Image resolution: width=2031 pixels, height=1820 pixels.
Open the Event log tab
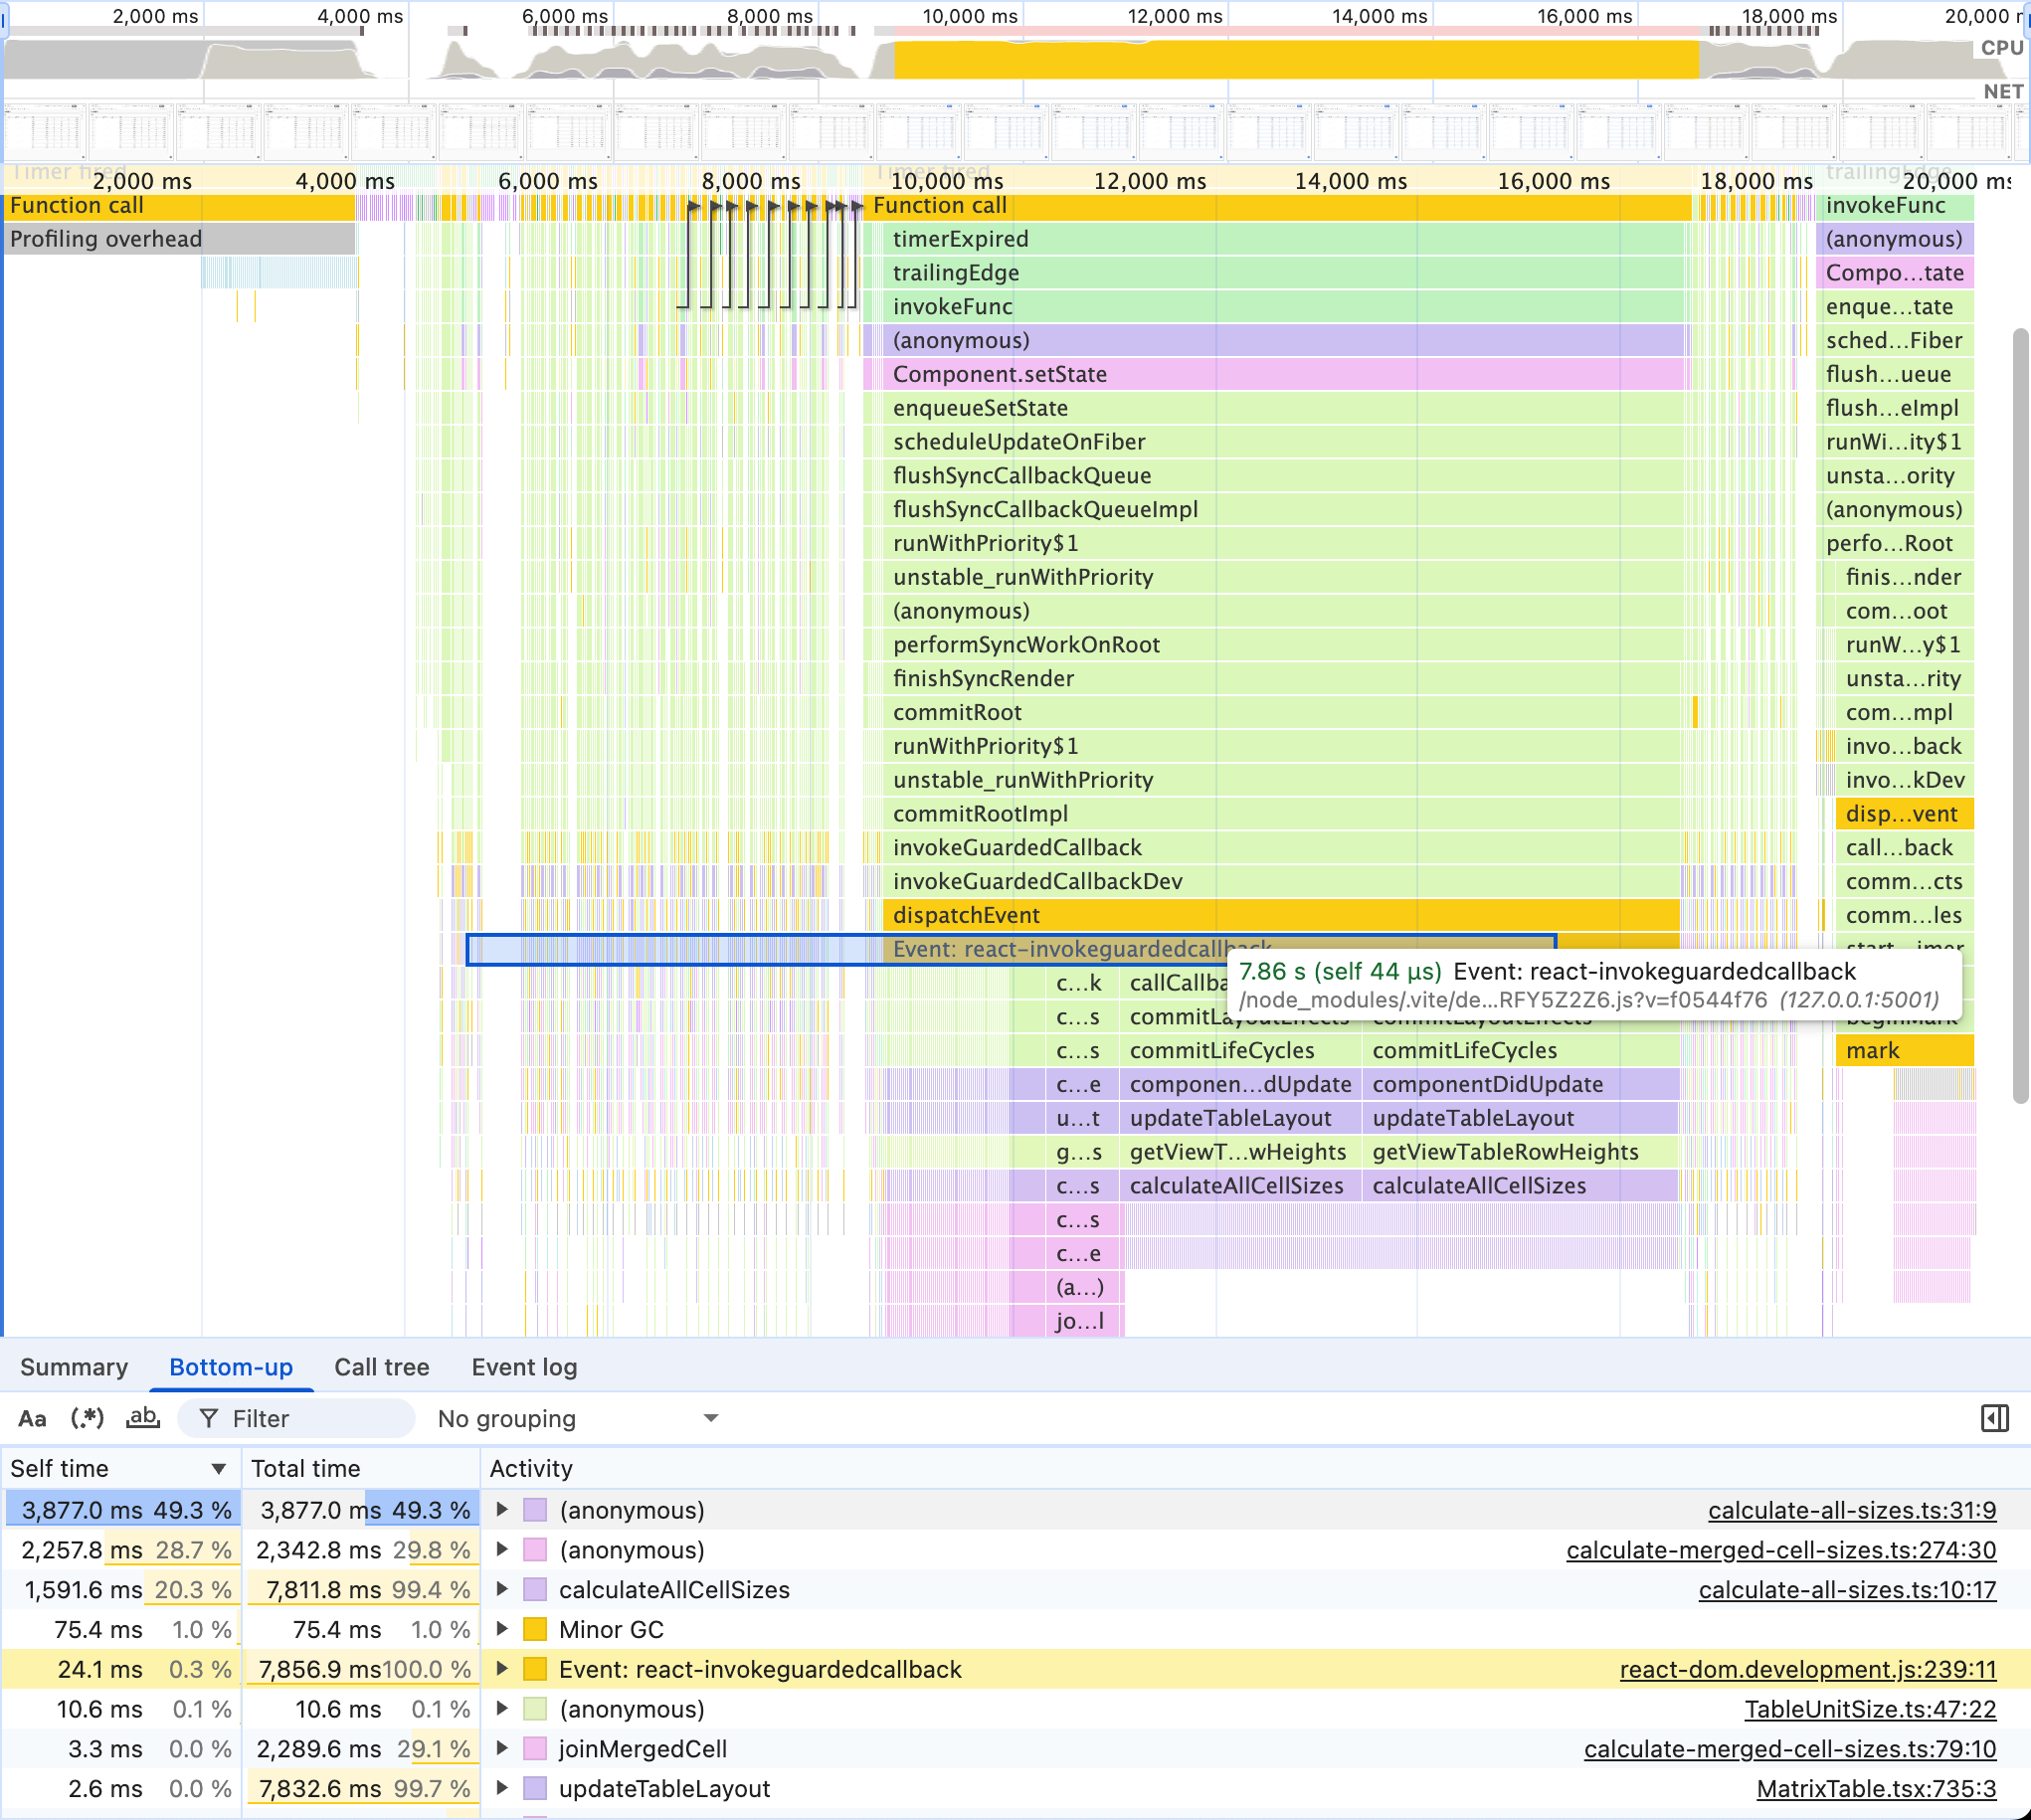click(524, 1367)
